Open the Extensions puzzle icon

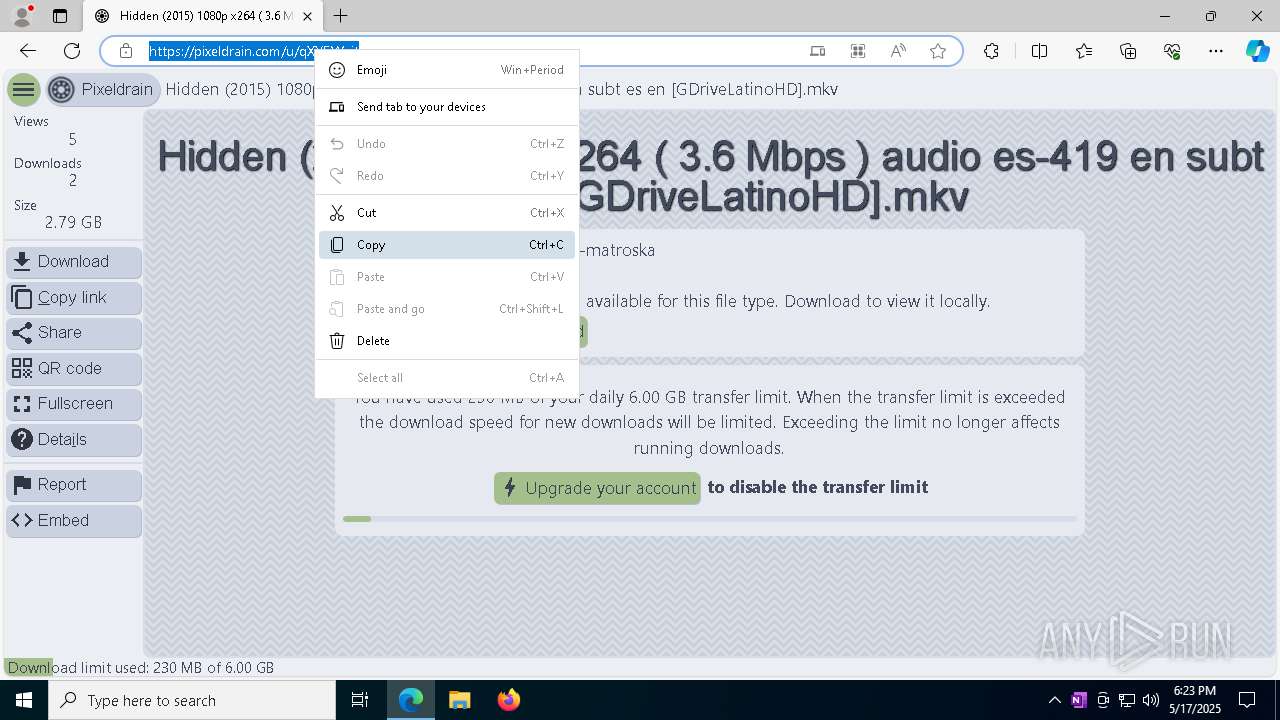click(991, 51)
